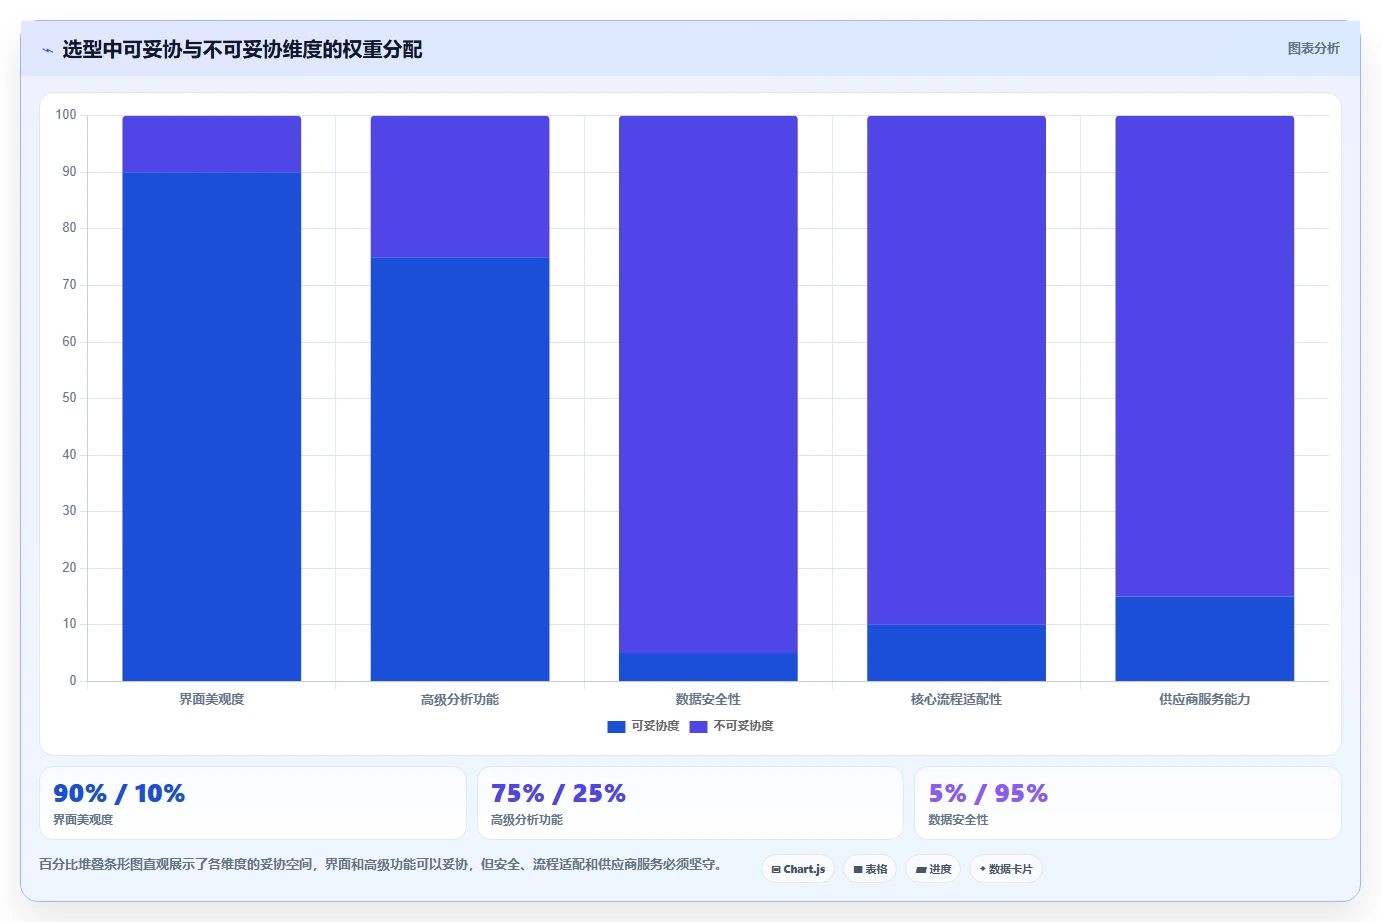The height and width of the screenshot is (922, 1381).
Task: Click the purple 不可妥协度 legend color box
Action: 699,727
